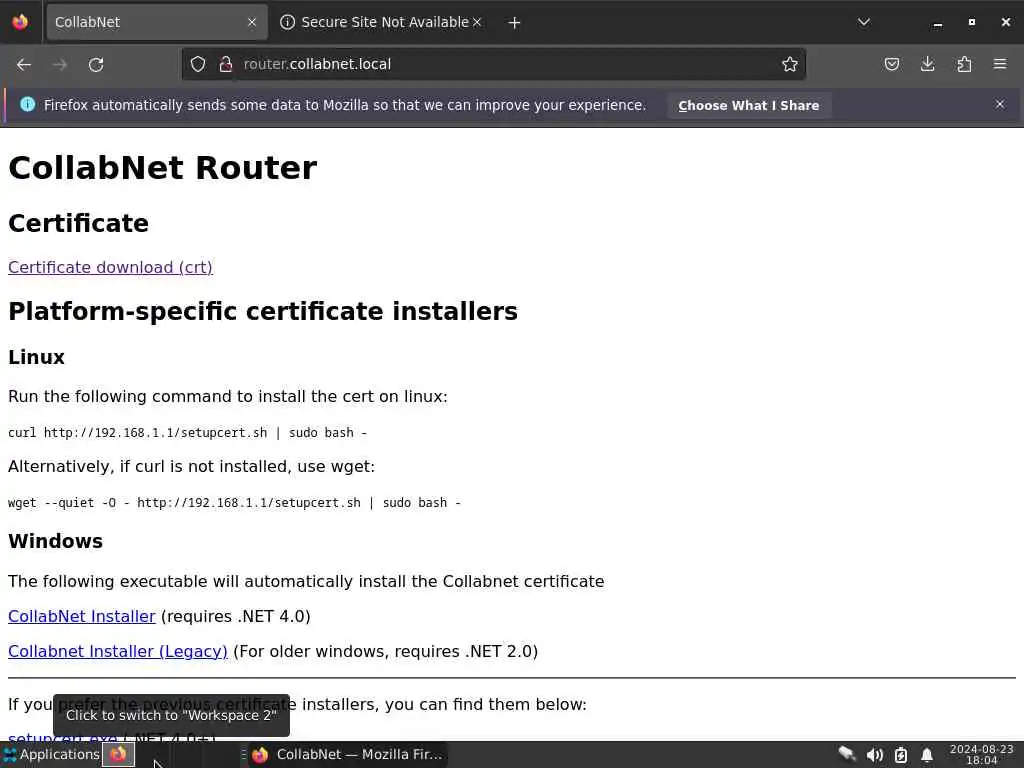Screen dimensions: 1024x768
Task: Open Certificate download (crt) link
Action: [x=110, y=267]
